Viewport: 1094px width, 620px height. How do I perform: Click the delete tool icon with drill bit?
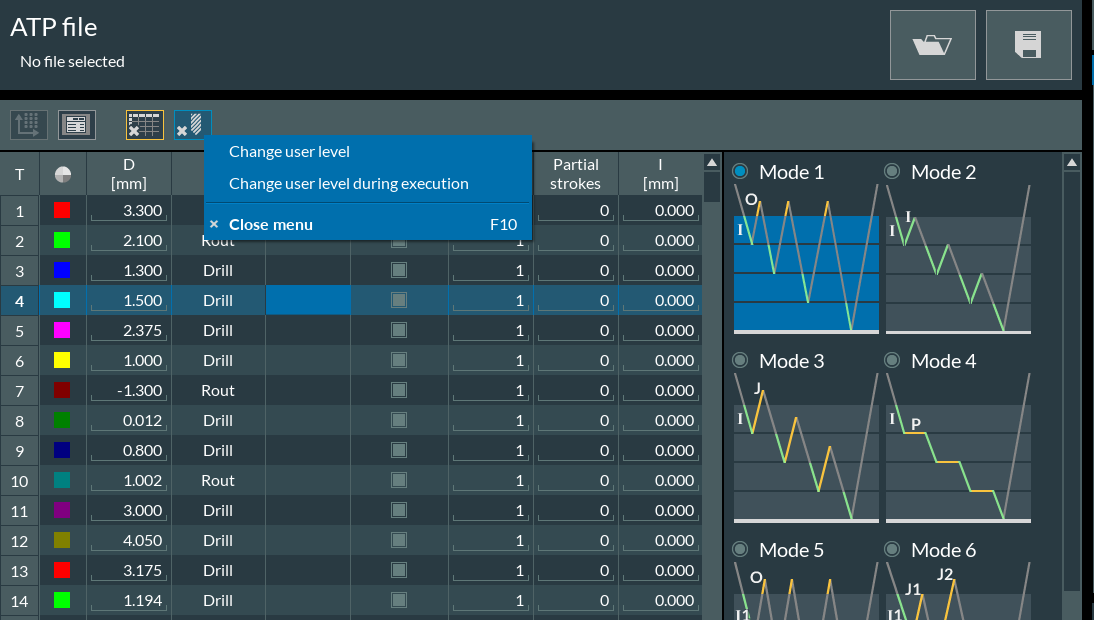pyautogui.click(x=192, y=125)
